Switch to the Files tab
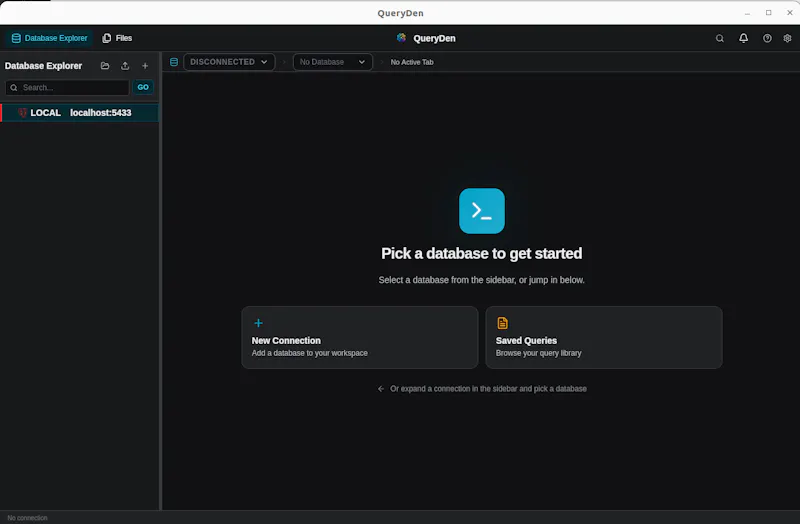This screenshot has height=524, width=800. pyautogui.click(x=117, y=38)
